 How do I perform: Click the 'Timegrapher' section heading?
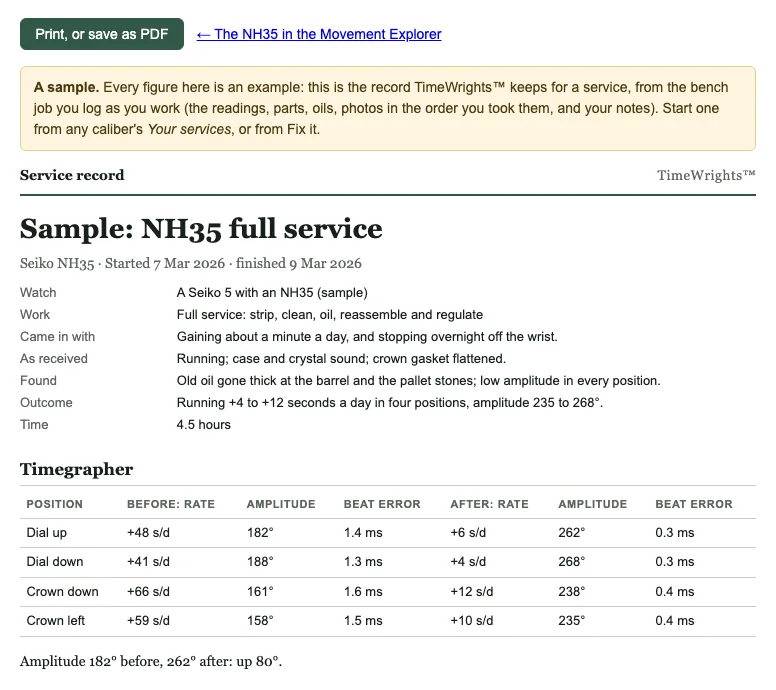click(77, 469)
